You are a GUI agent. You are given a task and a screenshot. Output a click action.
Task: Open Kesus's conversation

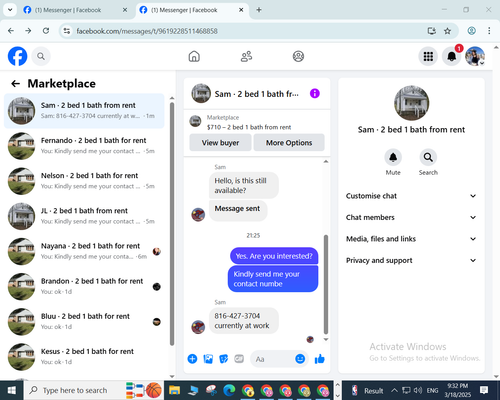point(84,357)
